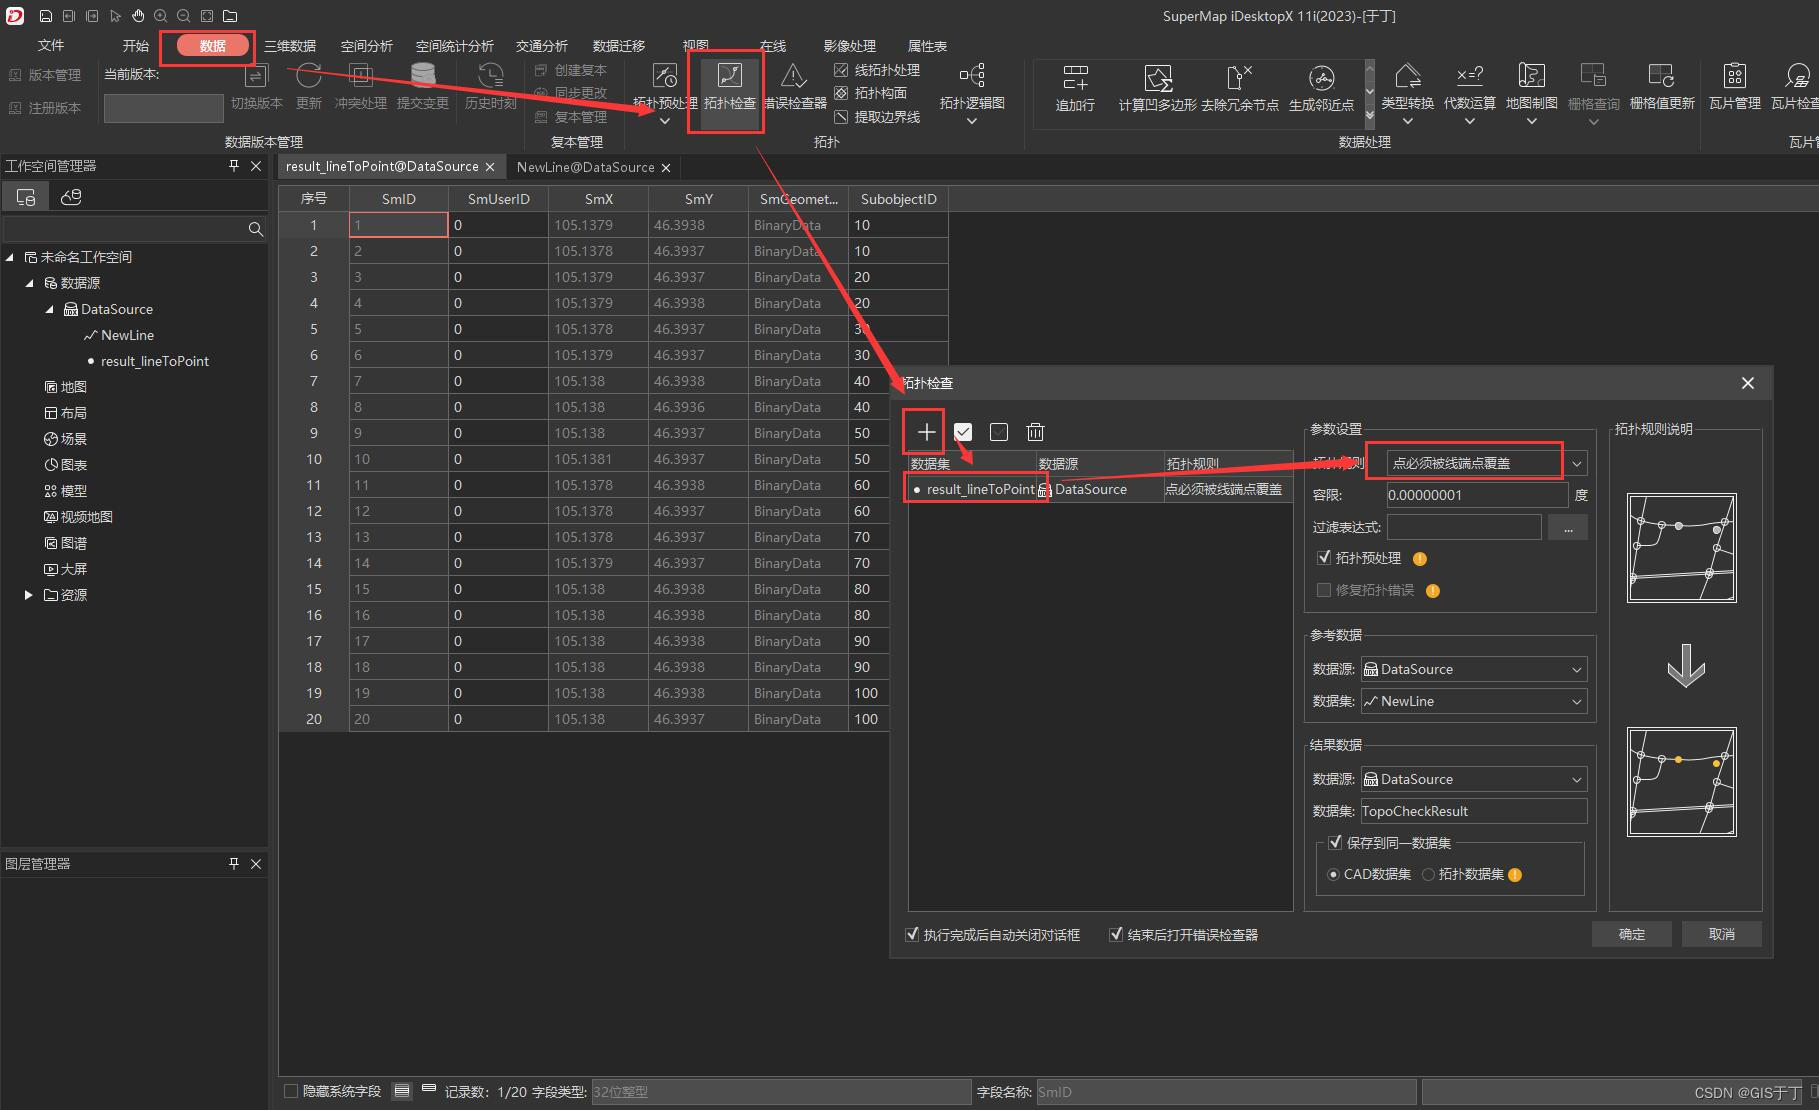Close the result_lineToPoint@DataSource tab
Screen dimensions: 1819x1110
point(490,167)
